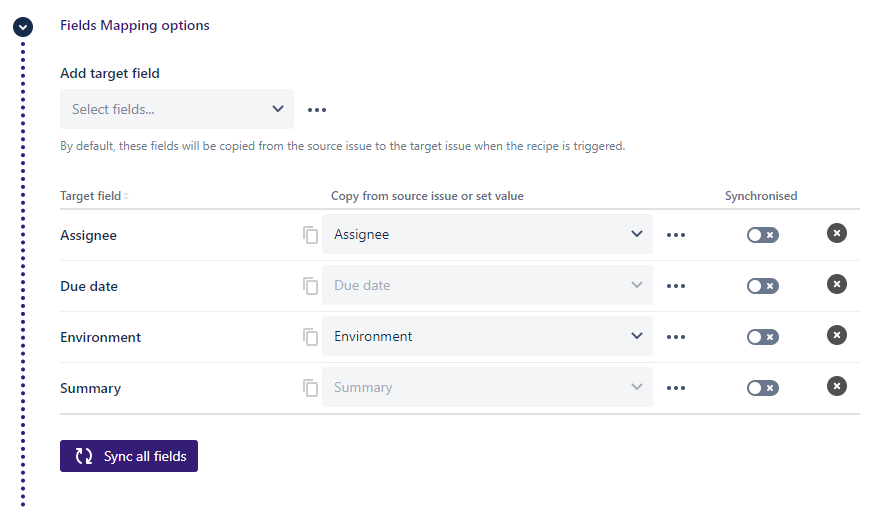Open more options for Summary row
The height and width of the screenshot is (526, 886).
pos(676,388)
